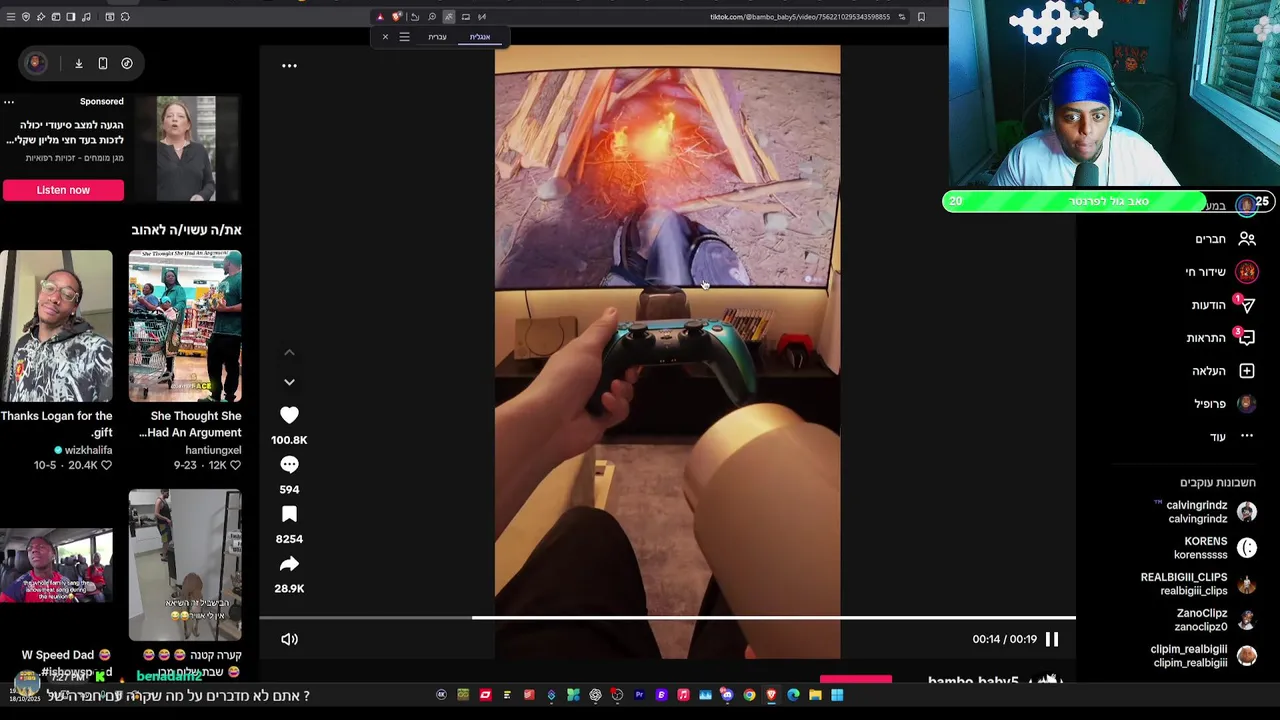Like hantiungxel video 12K heart
The image size is (1280, 720).
pos(235,465)
